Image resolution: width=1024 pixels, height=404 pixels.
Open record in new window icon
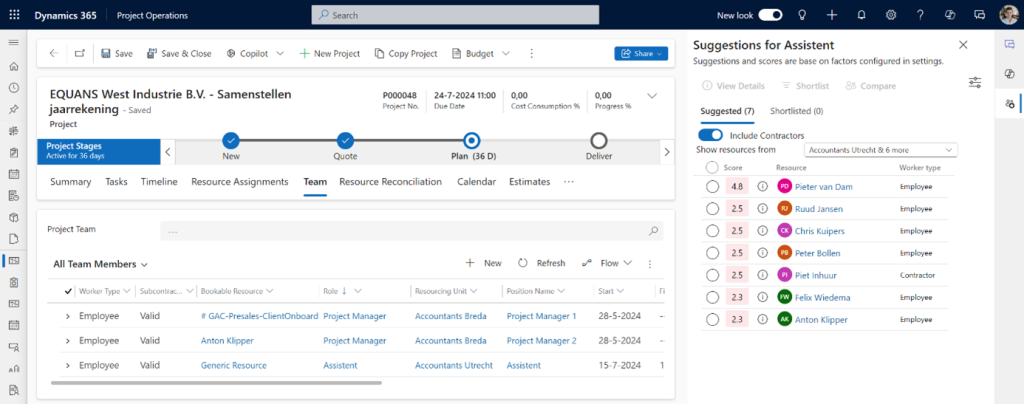click(80, 54)
